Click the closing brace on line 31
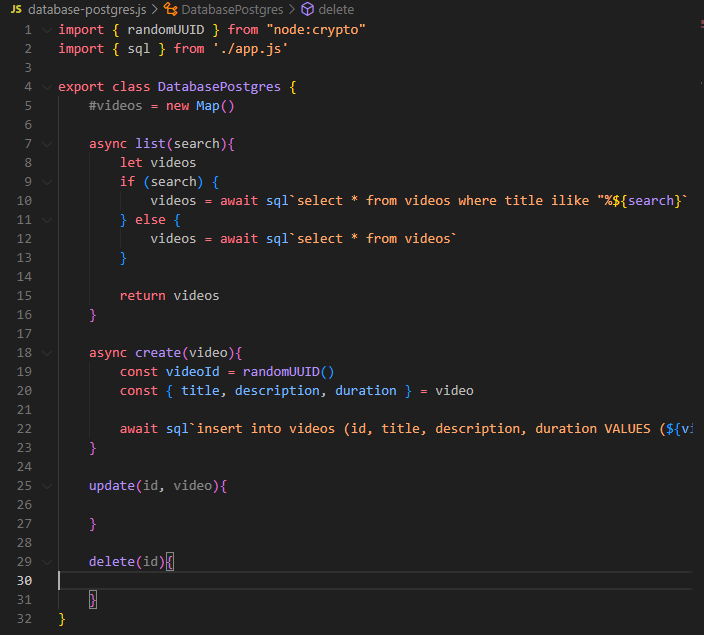This screenshot has width=704, height=635. pyautogui.click(x=93, y=600)
